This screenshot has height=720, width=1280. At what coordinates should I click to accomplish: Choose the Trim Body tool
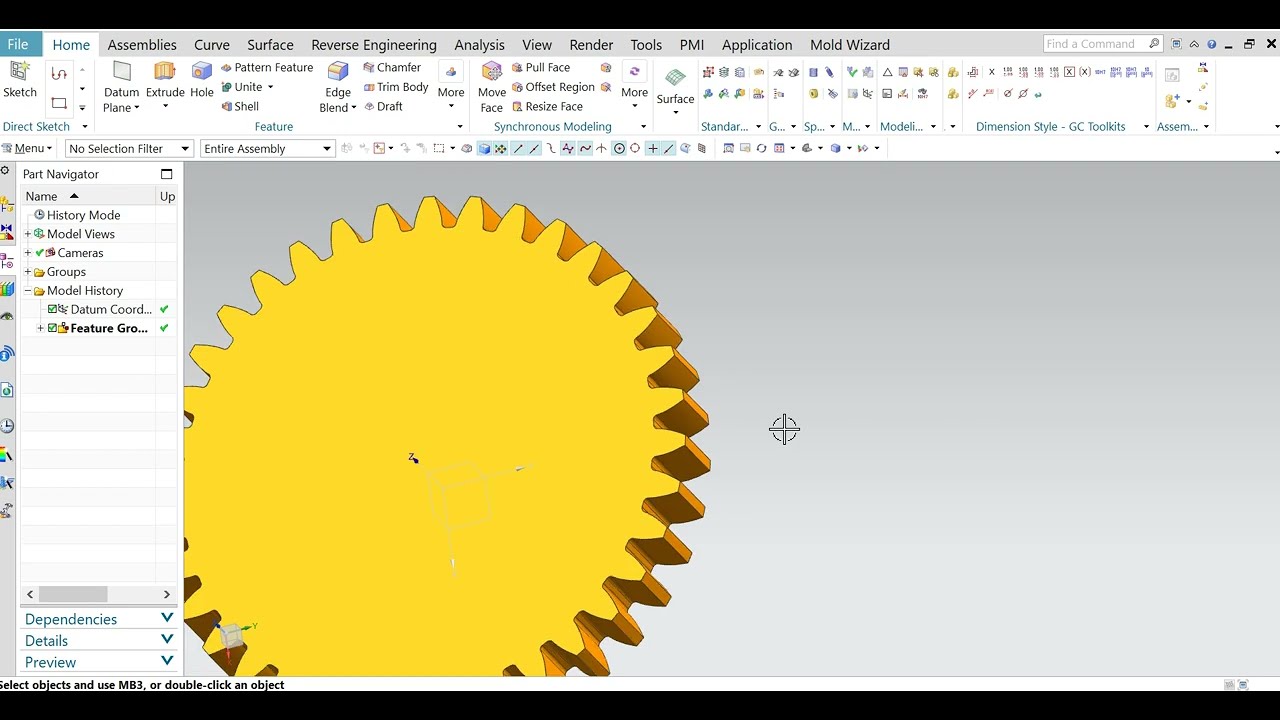[x=396, y=87]
